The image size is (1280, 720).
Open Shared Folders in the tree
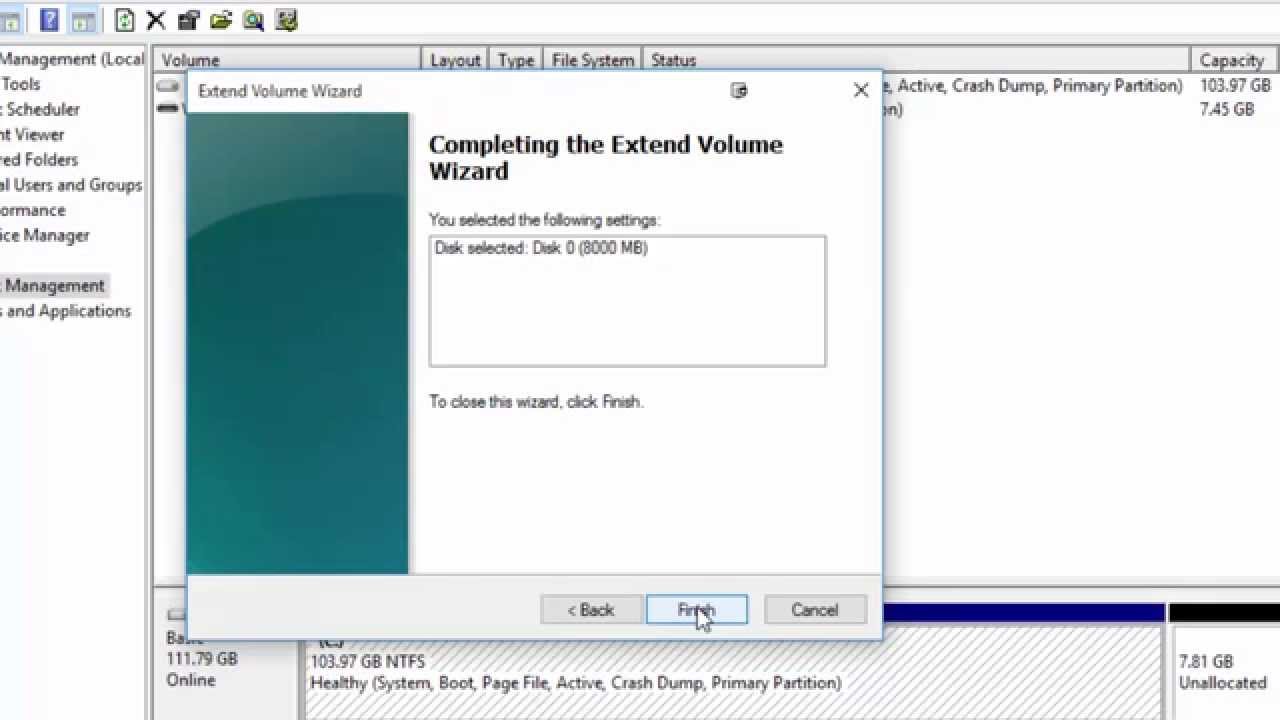point(38,159)
